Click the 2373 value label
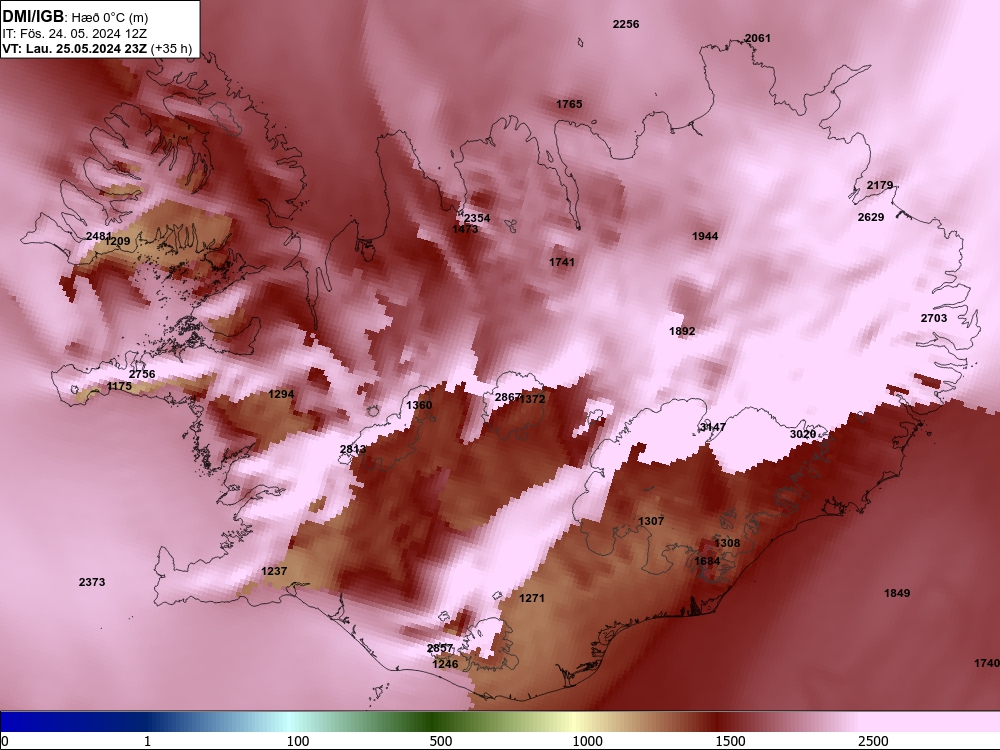The width and height of the screenshot is (1000, 750). pyautogui.click(x=92, y=582)
